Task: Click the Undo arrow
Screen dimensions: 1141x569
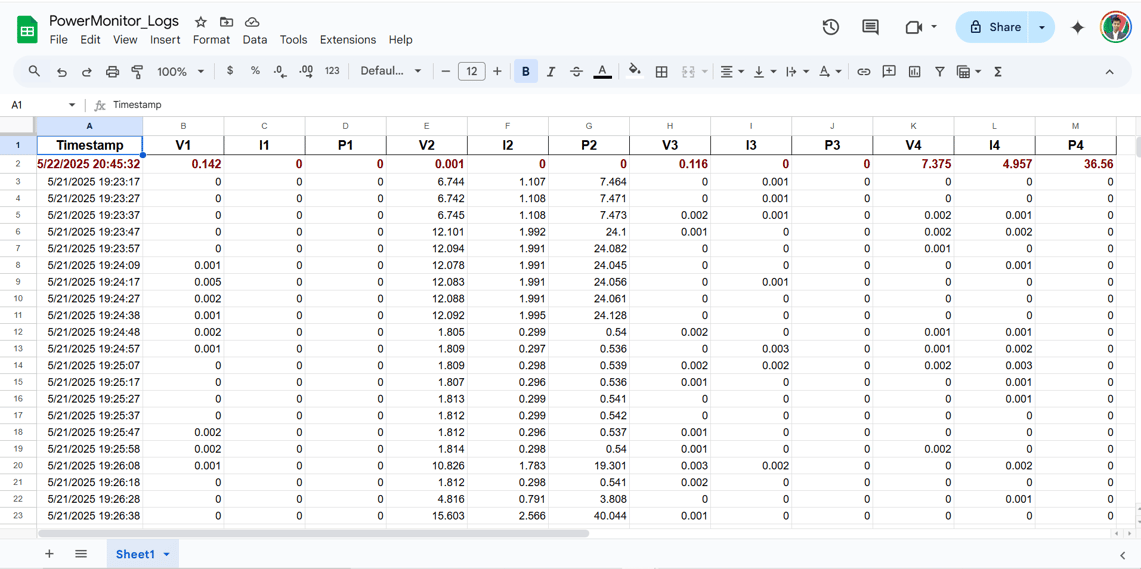Action: 62,71
